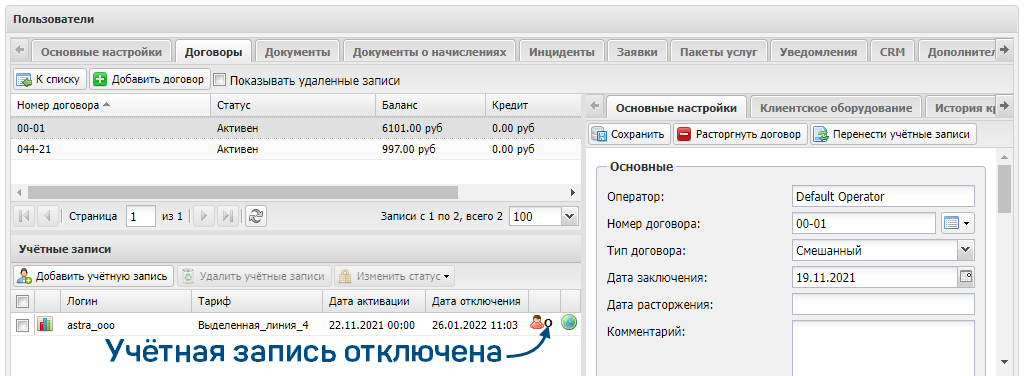The width and height of the screenshot is (1024, 376).
Task: Go to the Инциденты tab
Action: coord(562,52)
